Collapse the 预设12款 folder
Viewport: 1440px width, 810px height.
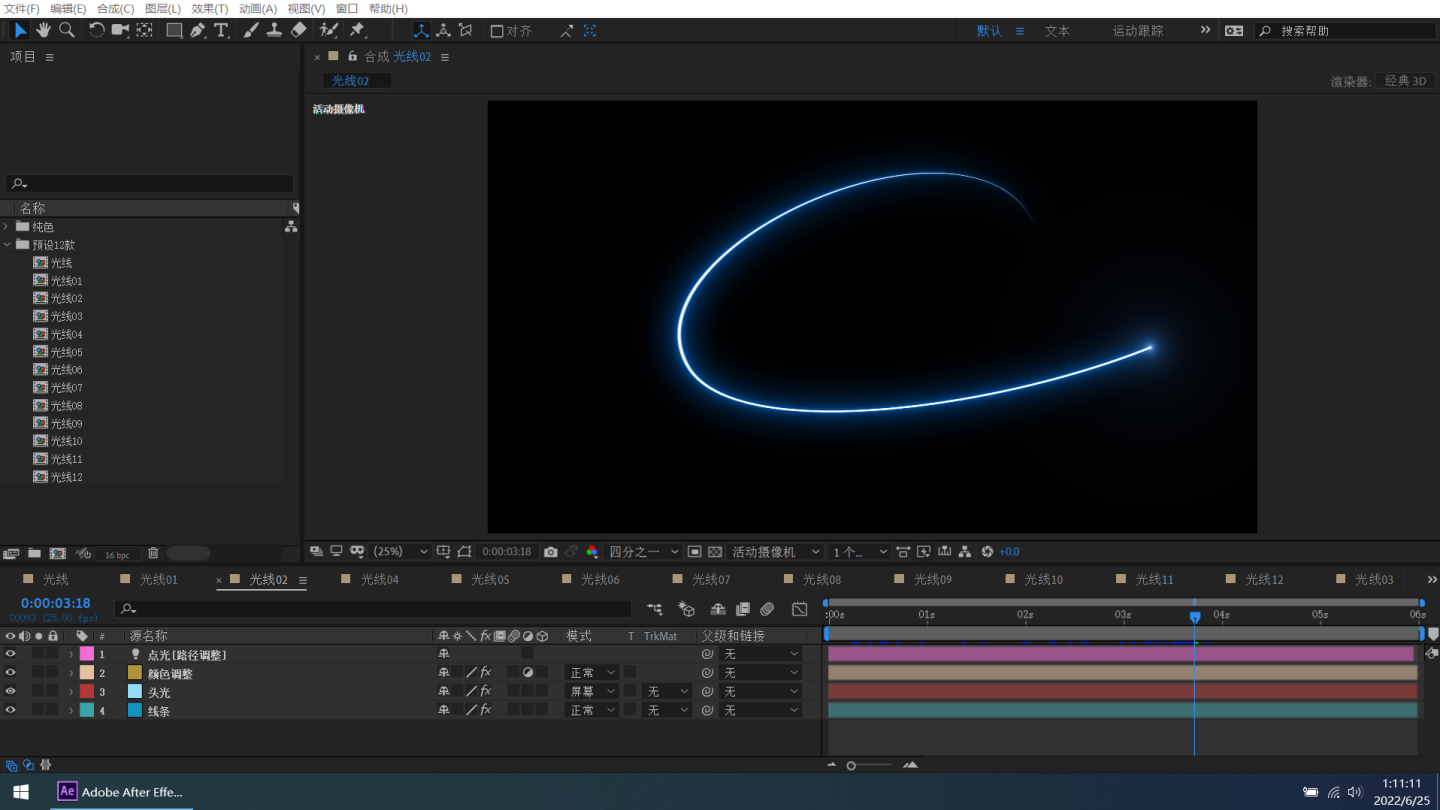click(6, 245)
